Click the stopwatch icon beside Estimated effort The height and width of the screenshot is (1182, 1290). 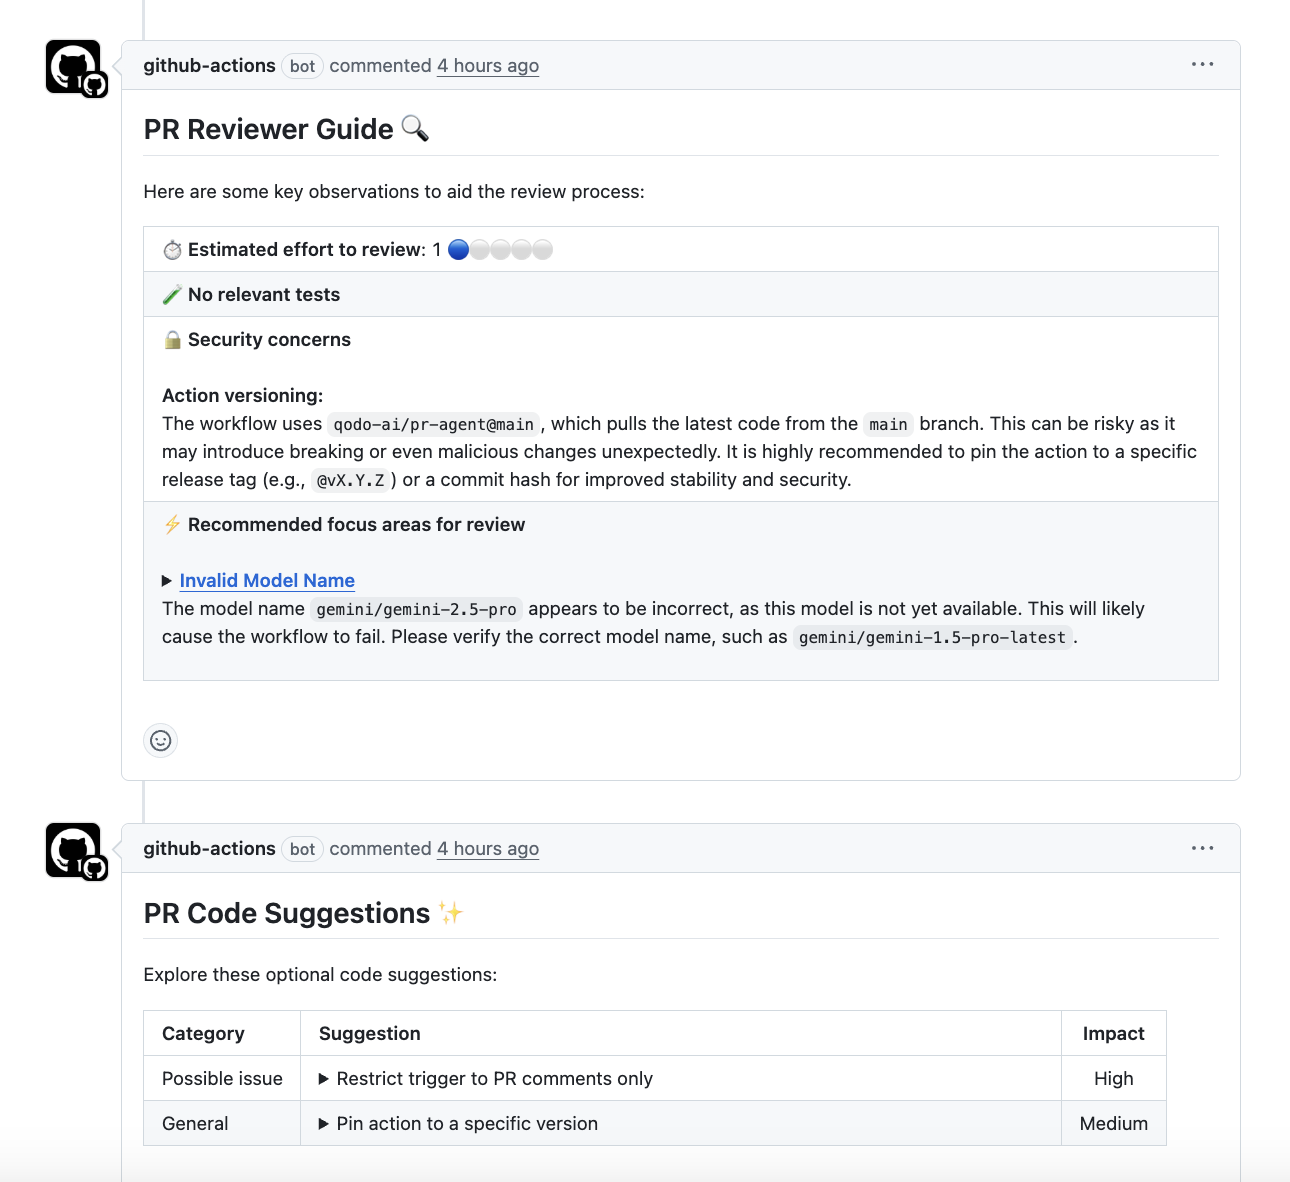[173, 250]
